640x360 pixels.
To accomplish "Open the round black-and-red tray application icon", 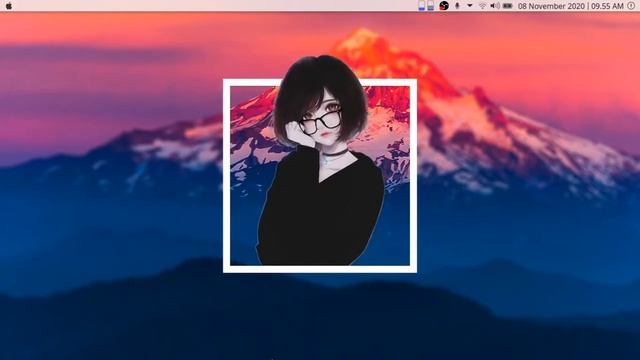I will [444, 6].
